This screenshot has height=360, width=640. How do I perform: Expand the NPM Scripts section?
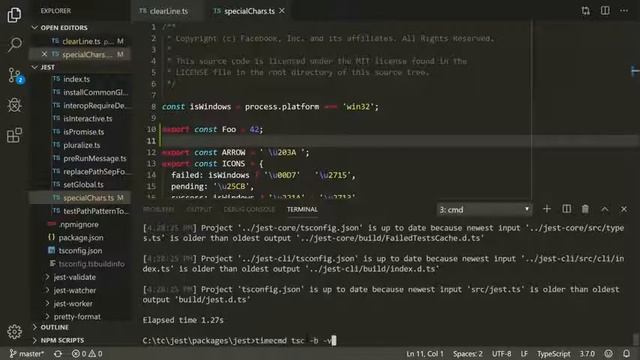pyautogui.click(x=80, y=340)
